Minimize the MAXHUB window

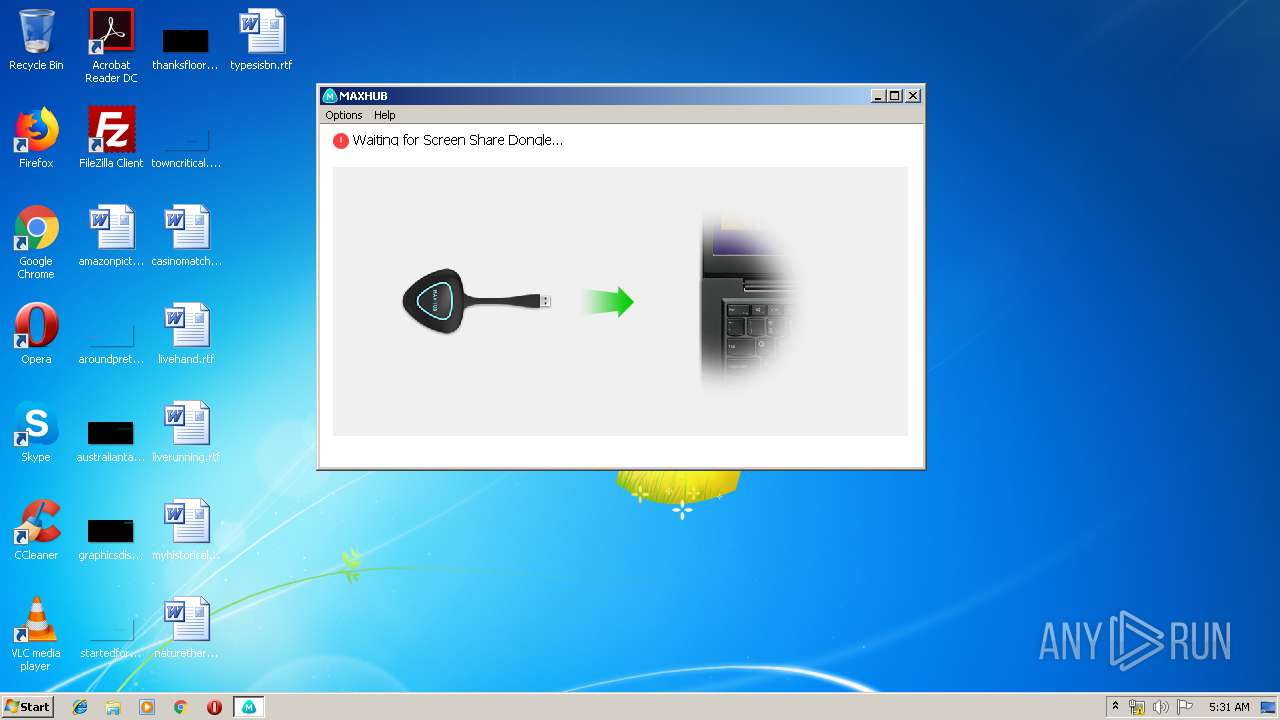coord(878,96)
